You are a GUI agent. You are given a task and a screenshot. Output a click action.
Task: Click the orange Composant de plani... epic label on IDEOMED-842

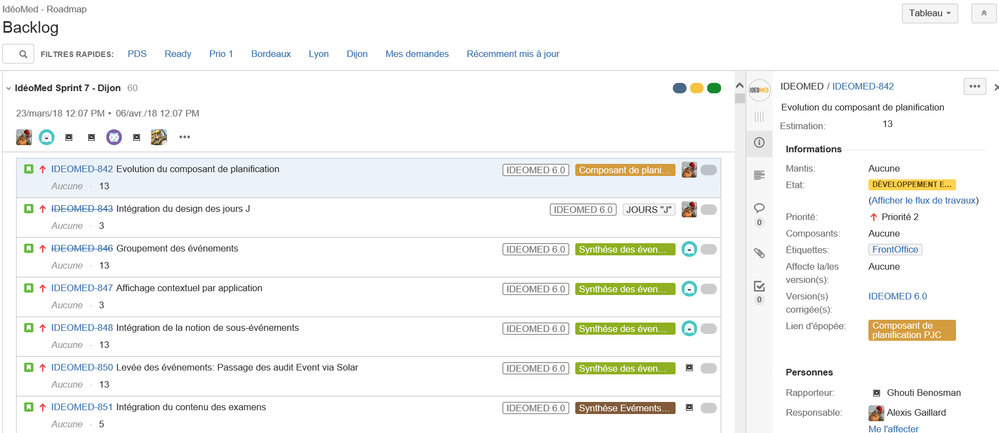pos(625,170)
